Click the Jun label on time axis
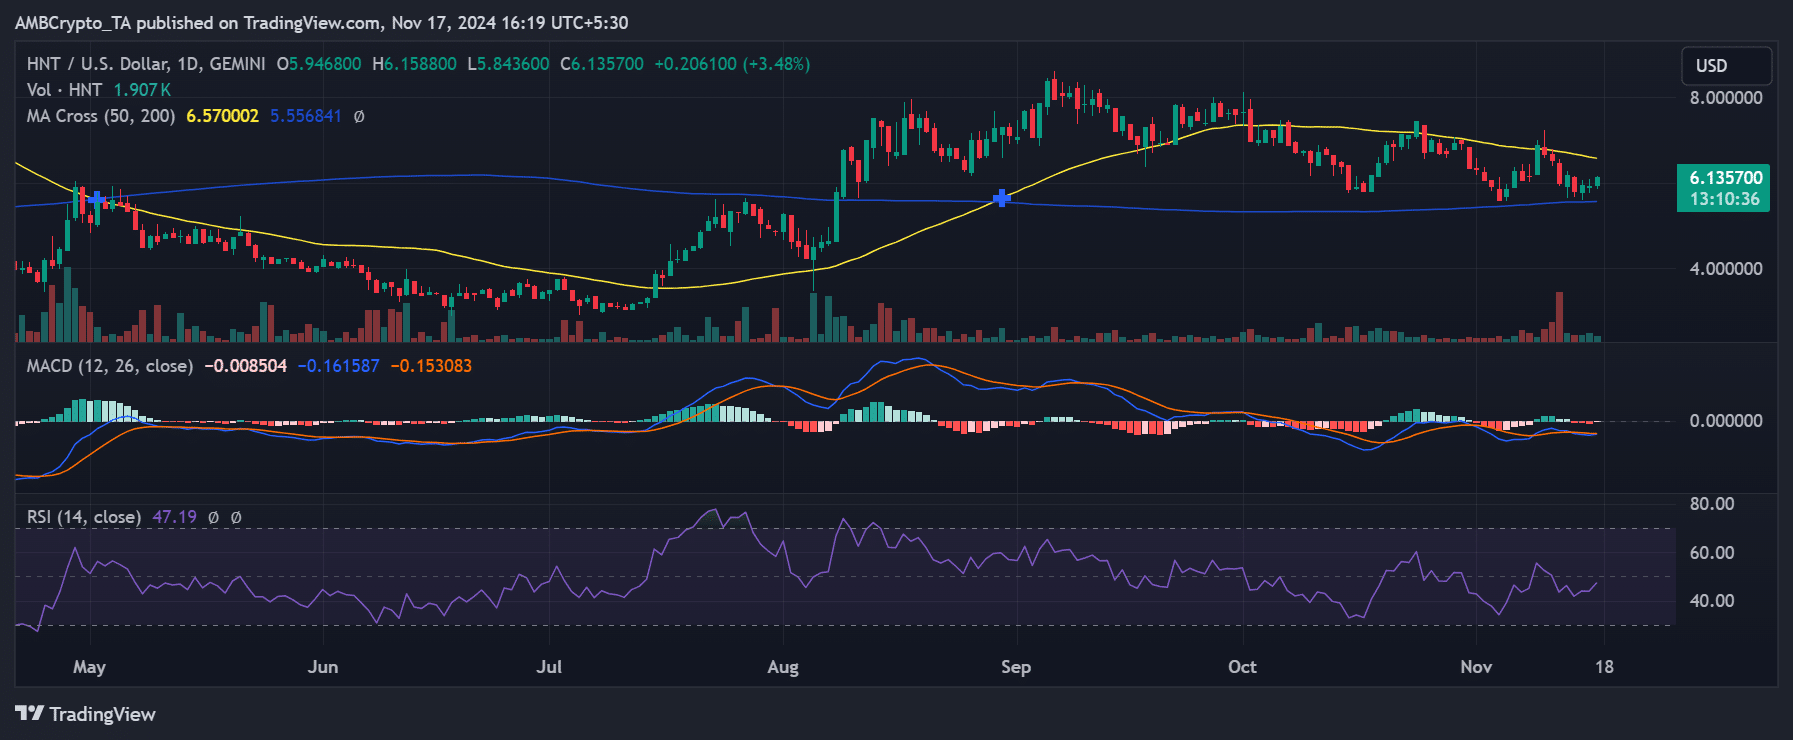The height and width of the screenshot is (740, 1793). pos(323,667)
